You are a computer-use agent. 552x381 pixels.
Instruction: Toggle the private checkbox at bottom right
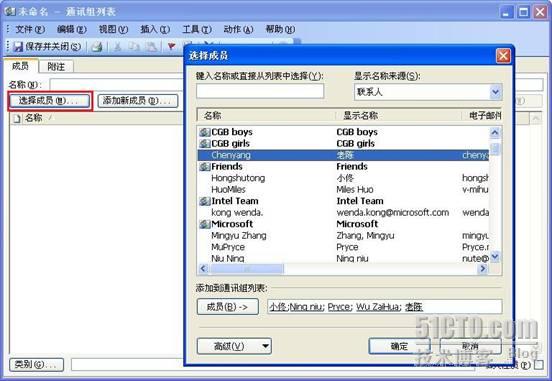[x=539, y=365]
